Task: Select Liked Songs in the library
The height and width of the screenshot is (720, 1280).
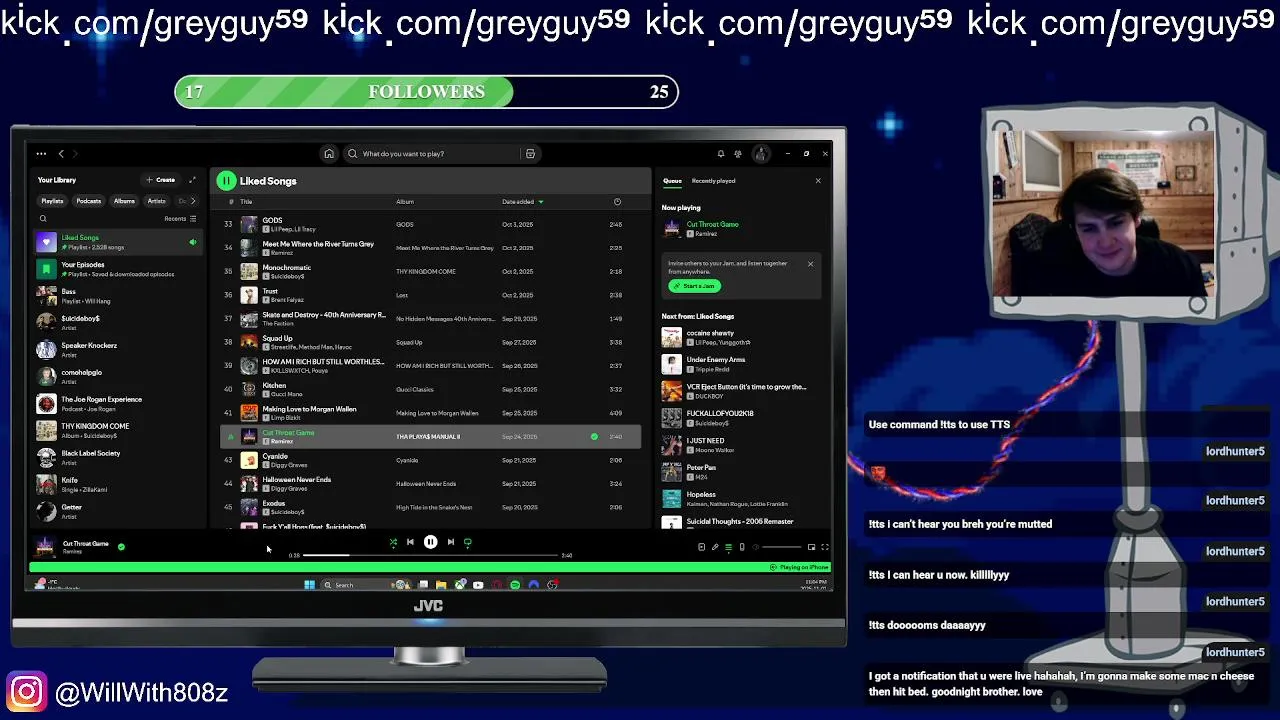Action: (117, 242)
